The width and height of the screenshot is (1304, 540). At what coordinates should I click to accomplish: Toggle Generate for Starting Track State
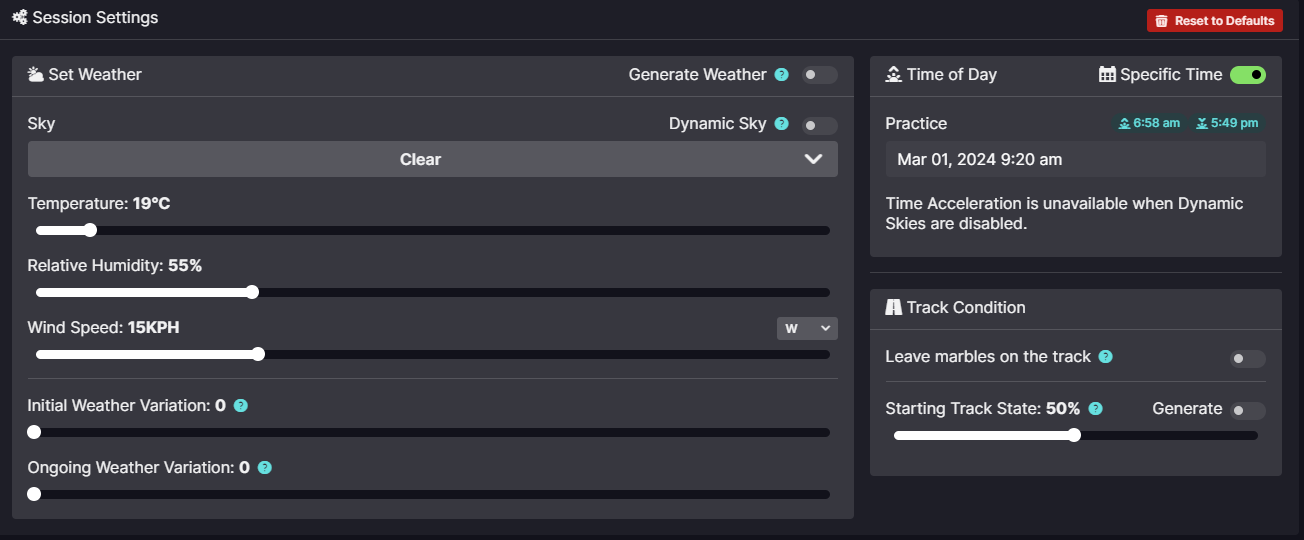tap(1247, 410)
